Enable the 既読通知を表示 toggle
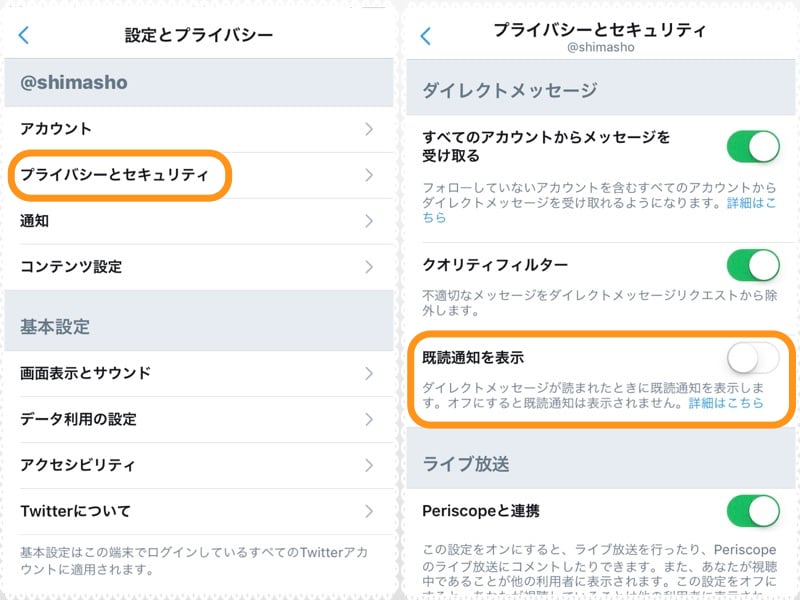Image resolution: width=800 pixels, height=600 pixels. pyautogui.click(x=753, y=355)
